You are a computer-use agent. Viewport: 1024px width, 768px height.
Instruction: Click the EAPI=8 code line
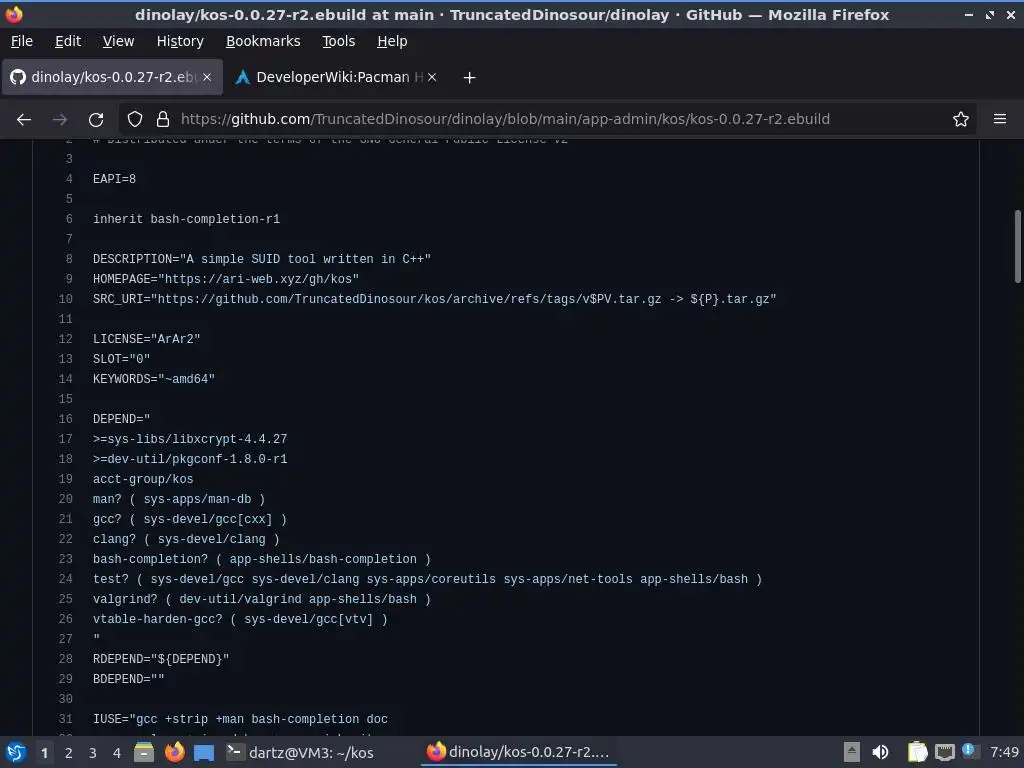coord(114,179)
